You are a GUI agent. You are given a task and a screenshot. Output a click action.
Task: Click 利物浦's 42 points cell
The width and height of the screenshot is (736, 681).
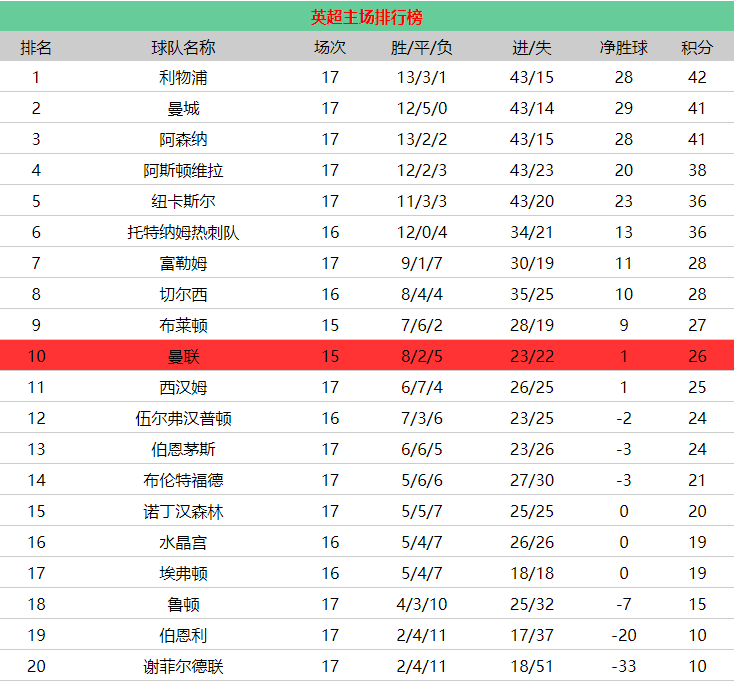[697, 77]
